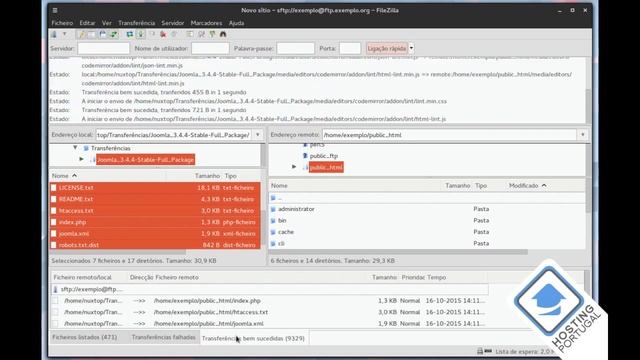This screenshot has width=640, height=360.
Task: Toggle synchronized browsing icon
Action: pyautogui.click(x=212, y=35)
